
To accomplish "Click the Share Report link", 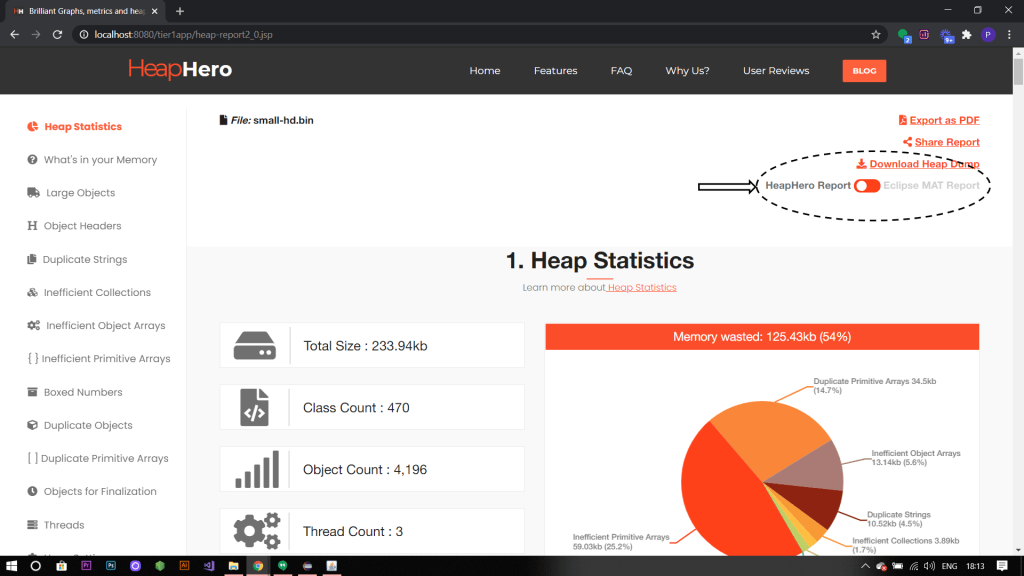I will click(946, 142).
